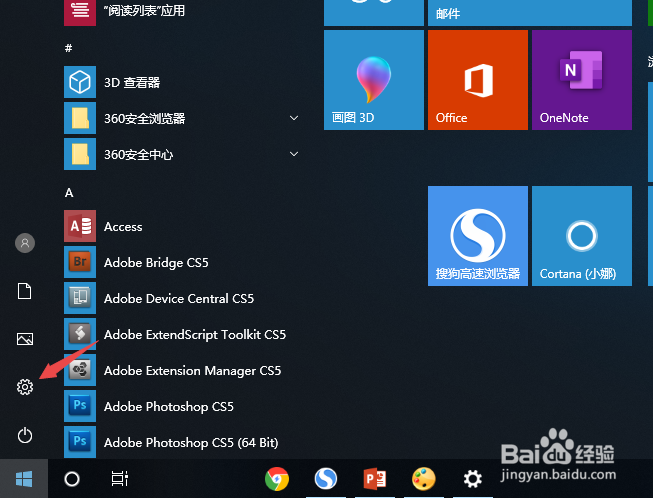The width and height of the screenshot is (653, 498).
Task: Click the Windows Start button
Action: [x=24, y=479]
